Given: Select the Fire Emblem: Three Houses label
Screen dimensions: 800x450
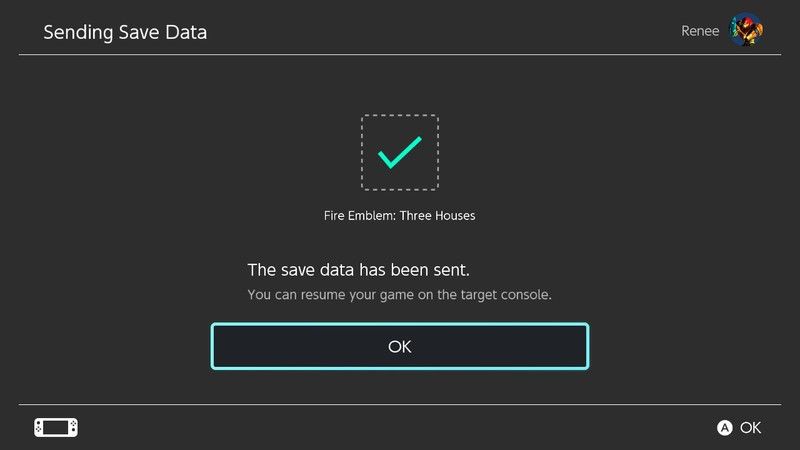Looking at the screenshot, I should point(400,215).
